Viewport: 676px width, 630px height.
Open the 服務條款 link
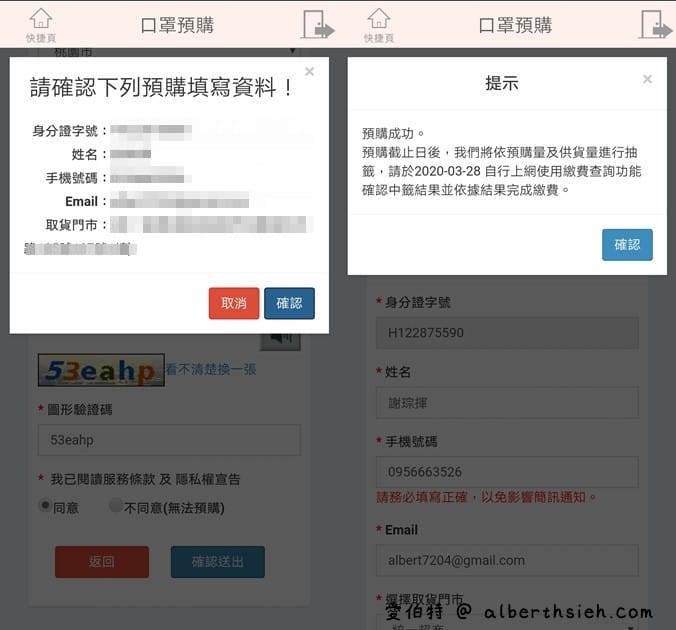click(x=128, y=479)
